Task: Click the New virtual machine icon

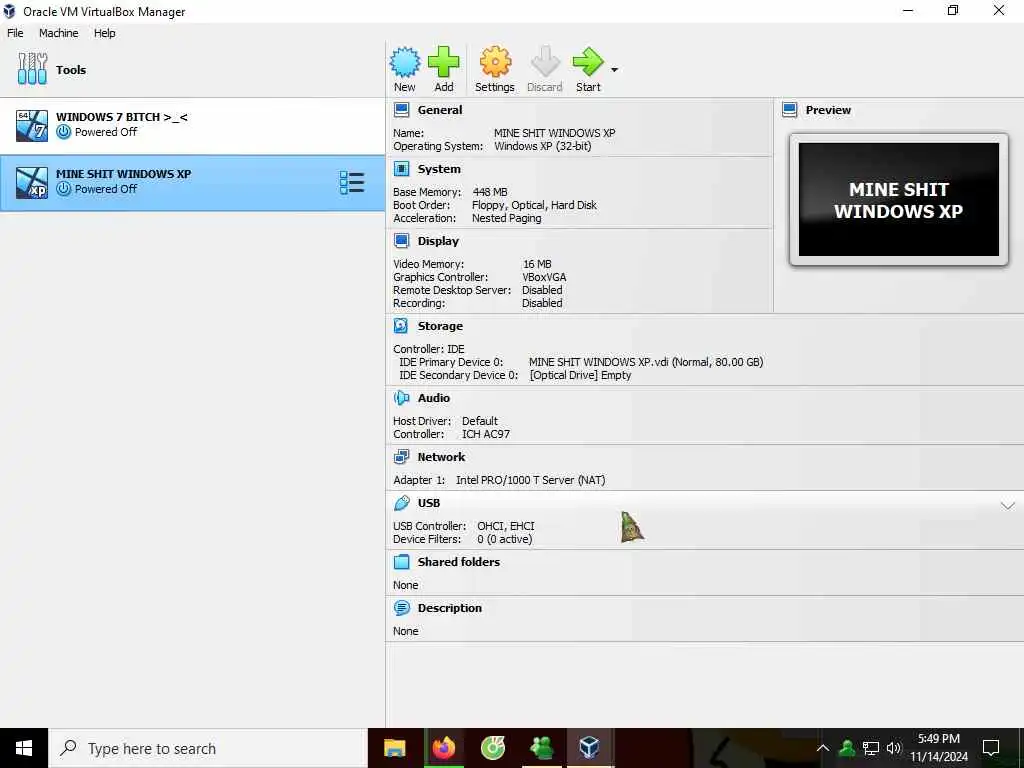Action: pos(405,63)
